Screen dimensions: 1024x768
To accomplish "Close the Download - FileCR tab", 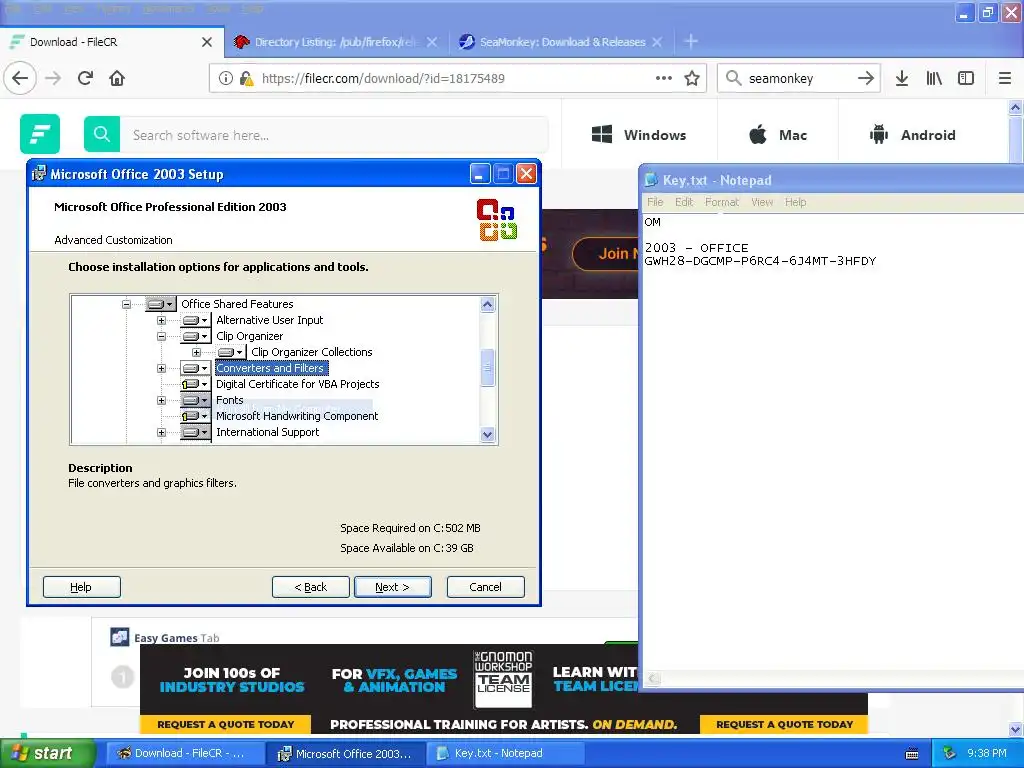I will pos(207,42).
